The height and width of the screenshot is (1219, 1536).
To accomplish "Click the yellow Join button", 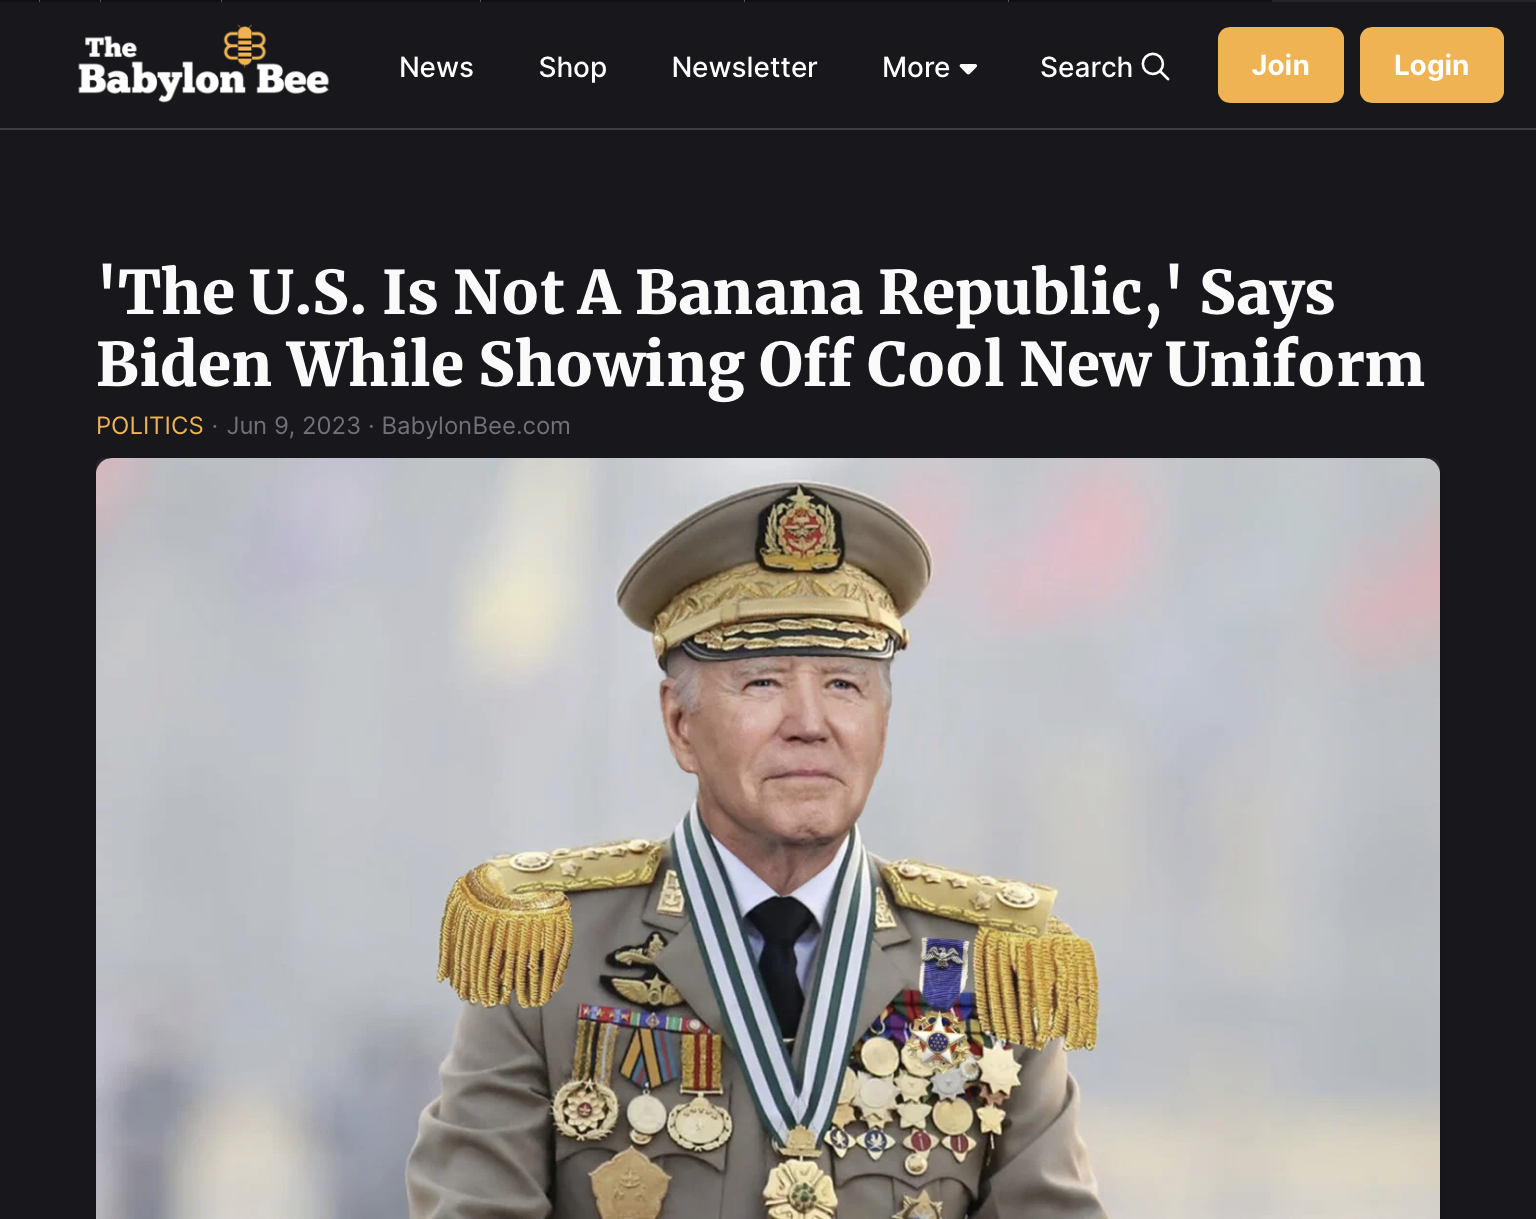I will point(1281,65).
